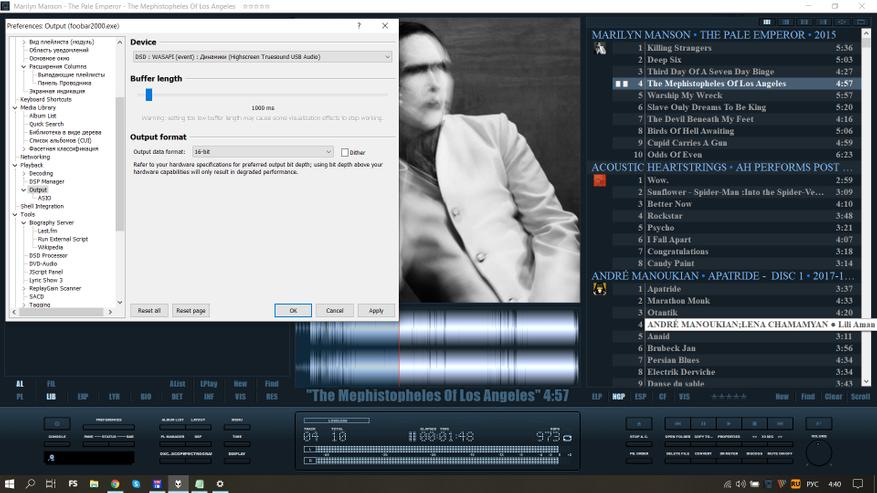877x493 pixels.
Task: Open the Output data format dropdown
Action: pyautogui.click(x=262, y=152)
